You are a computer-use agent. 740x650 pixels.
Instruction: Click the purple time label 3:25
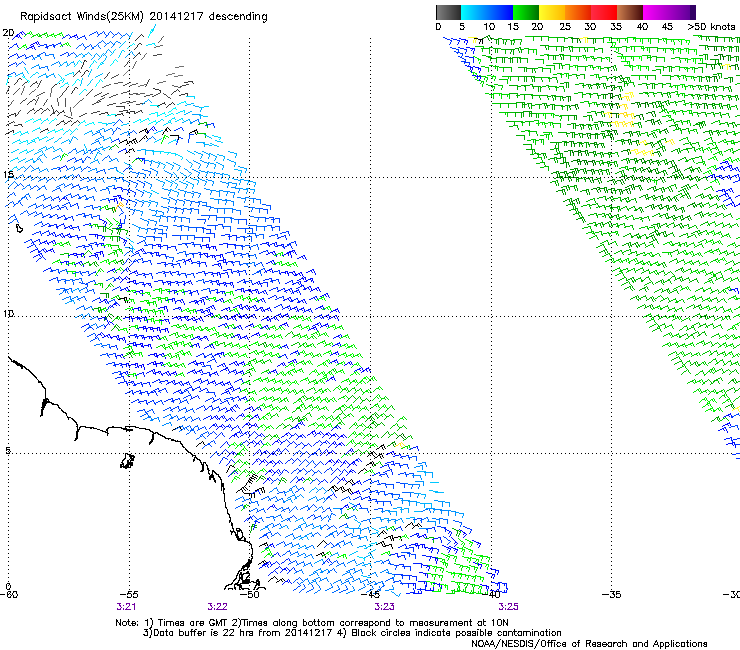[508, 607]
